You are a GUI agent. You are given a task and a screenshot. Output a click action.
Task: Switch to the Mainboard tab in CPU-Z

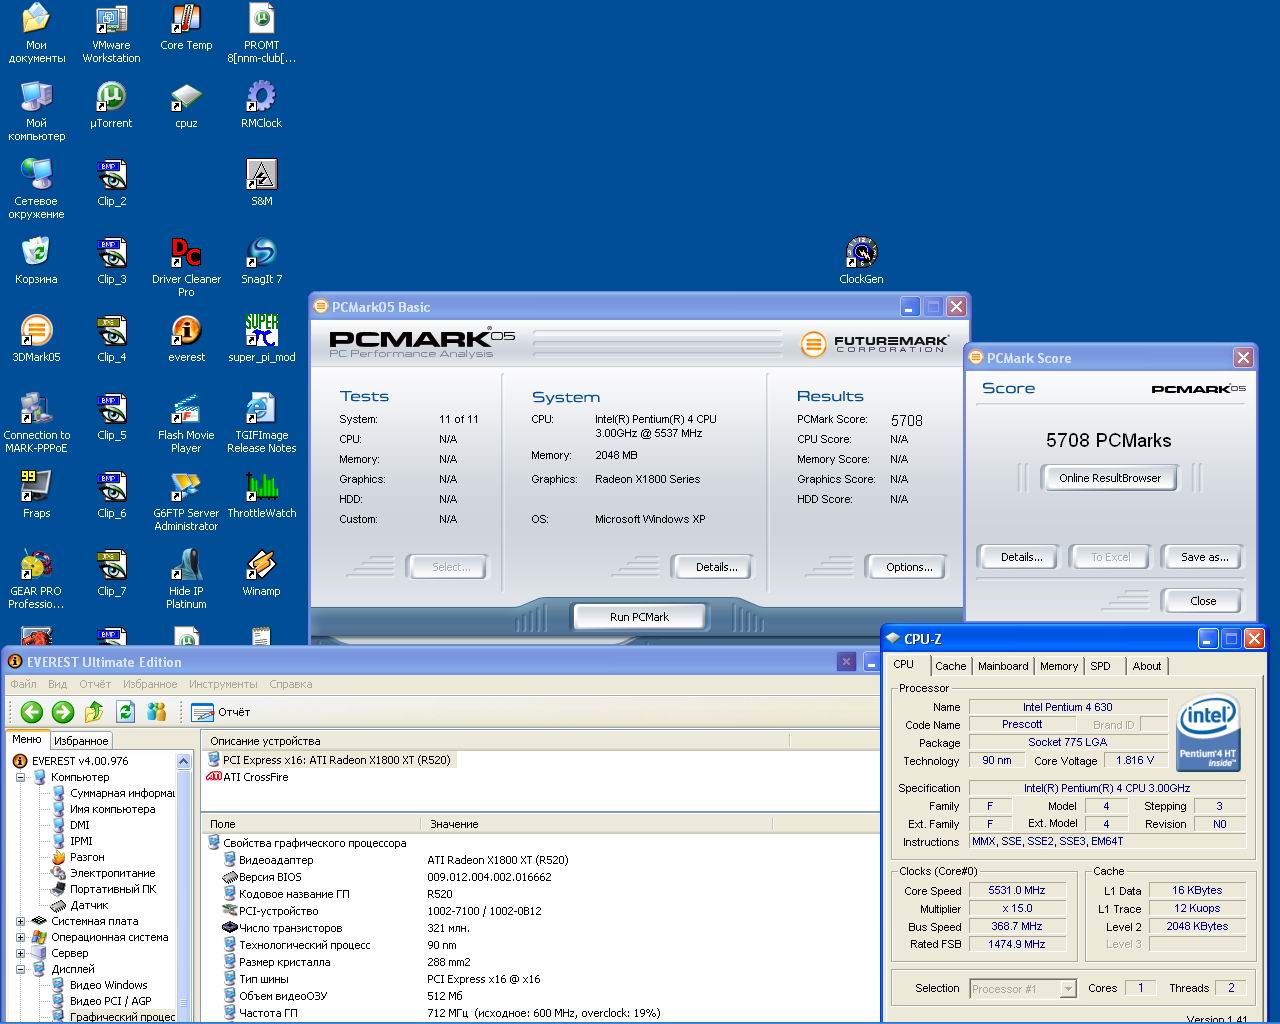pyautogui.click(x=1003, y=666)
